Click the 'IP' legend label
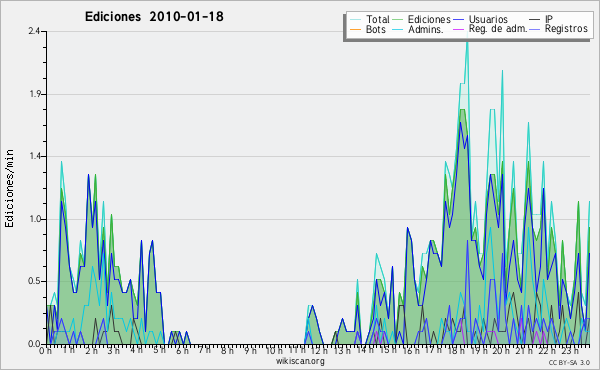Screen dimensions: 600x370 (549, 19)
